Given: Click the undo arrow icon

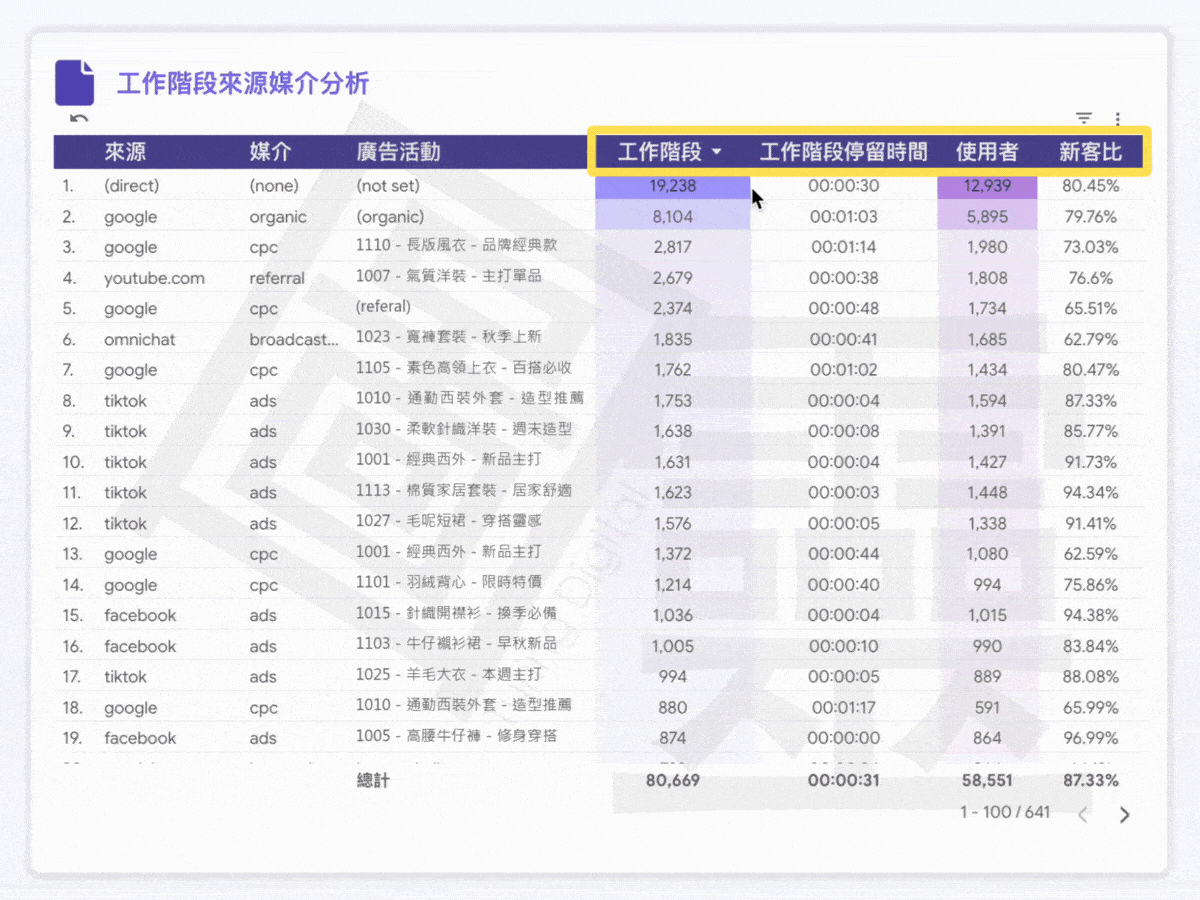Looking at the screenshot, I should [x=79, y=119].
